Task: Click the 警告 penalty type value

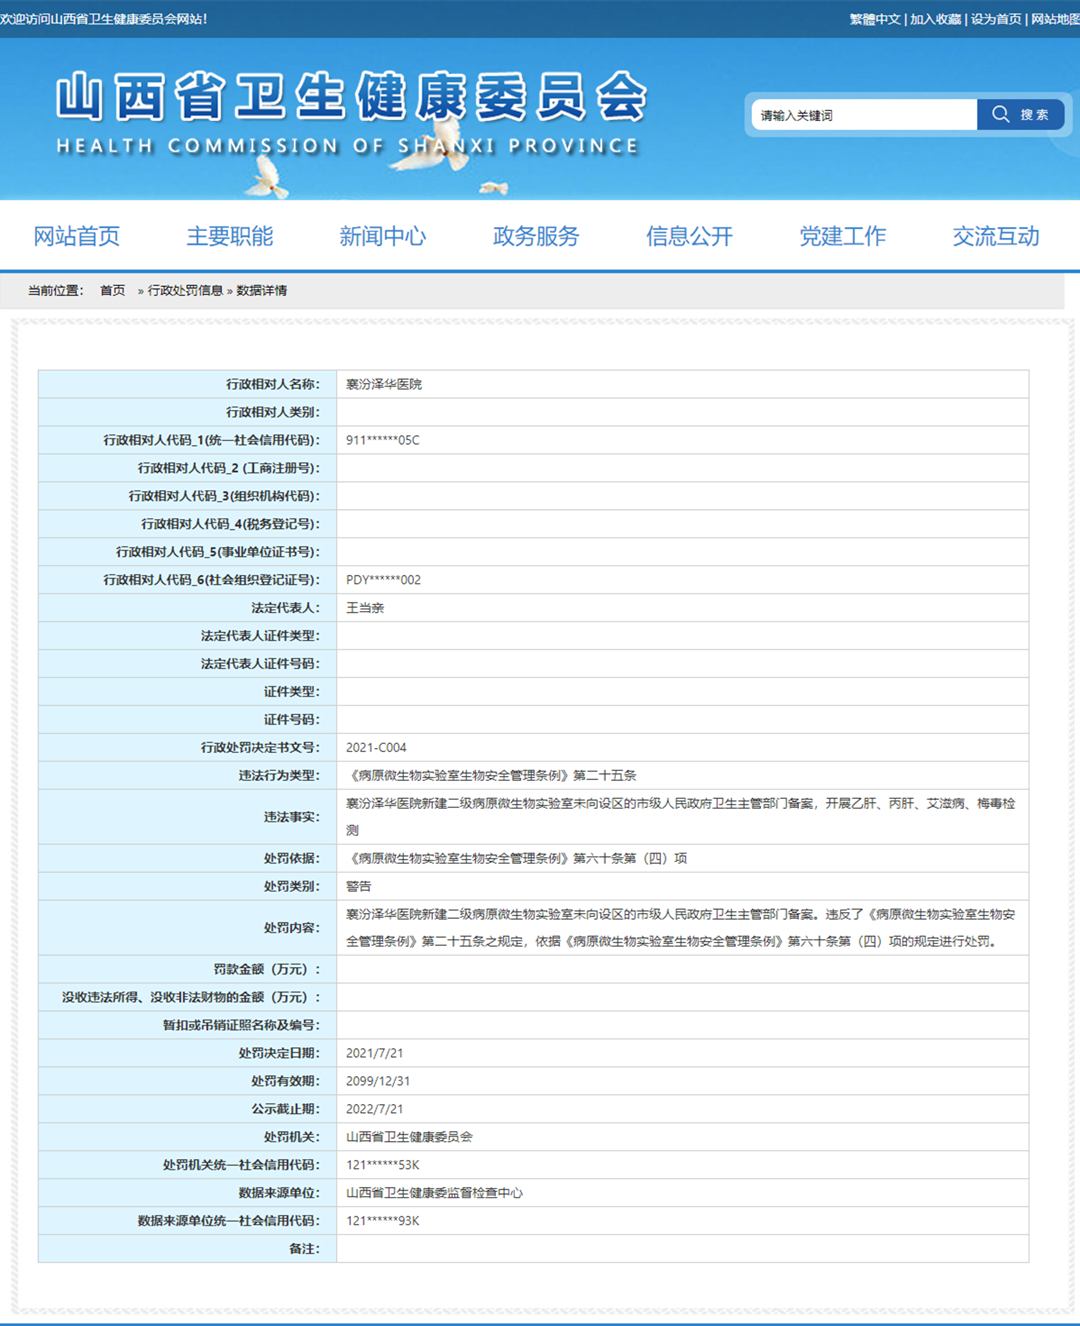Action: [359, 887]
